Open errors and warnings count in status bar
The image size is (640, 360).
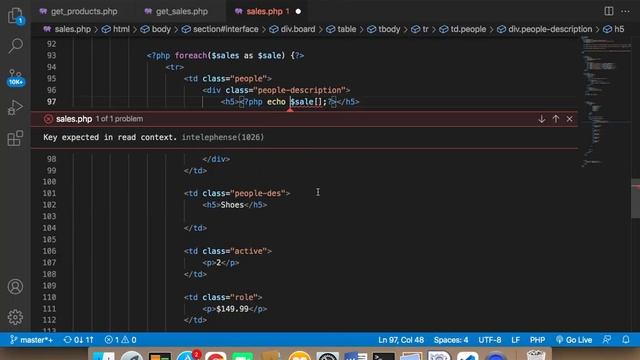point(120,340)
